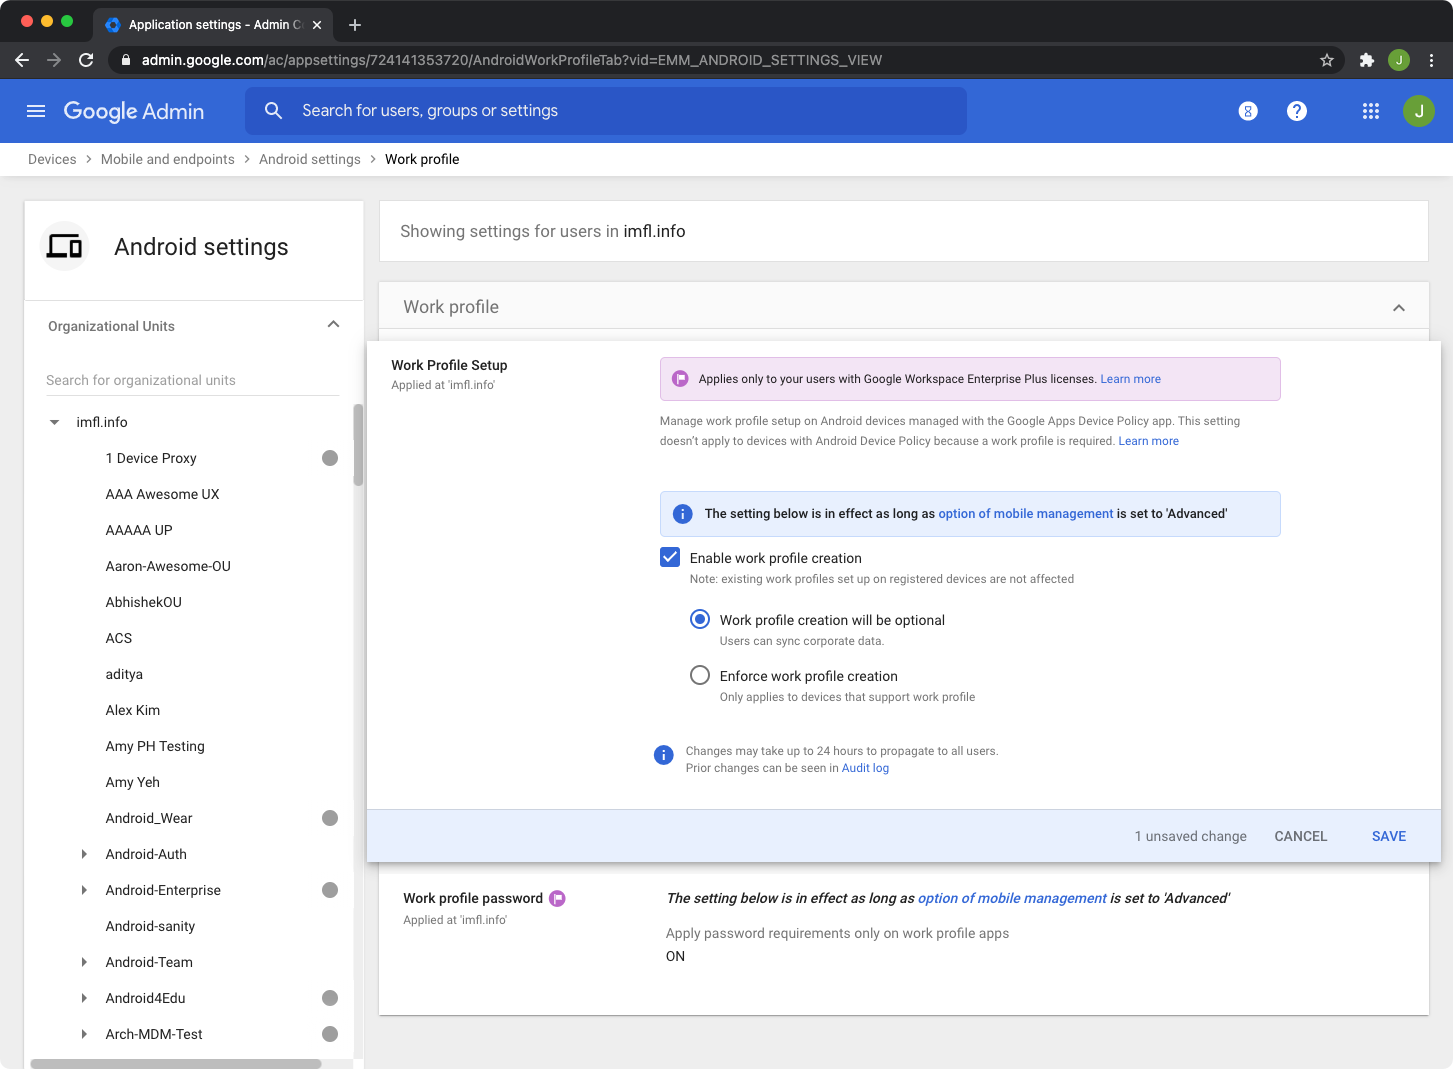Uncheck Enable work profile creation

(x=670, y=558)
